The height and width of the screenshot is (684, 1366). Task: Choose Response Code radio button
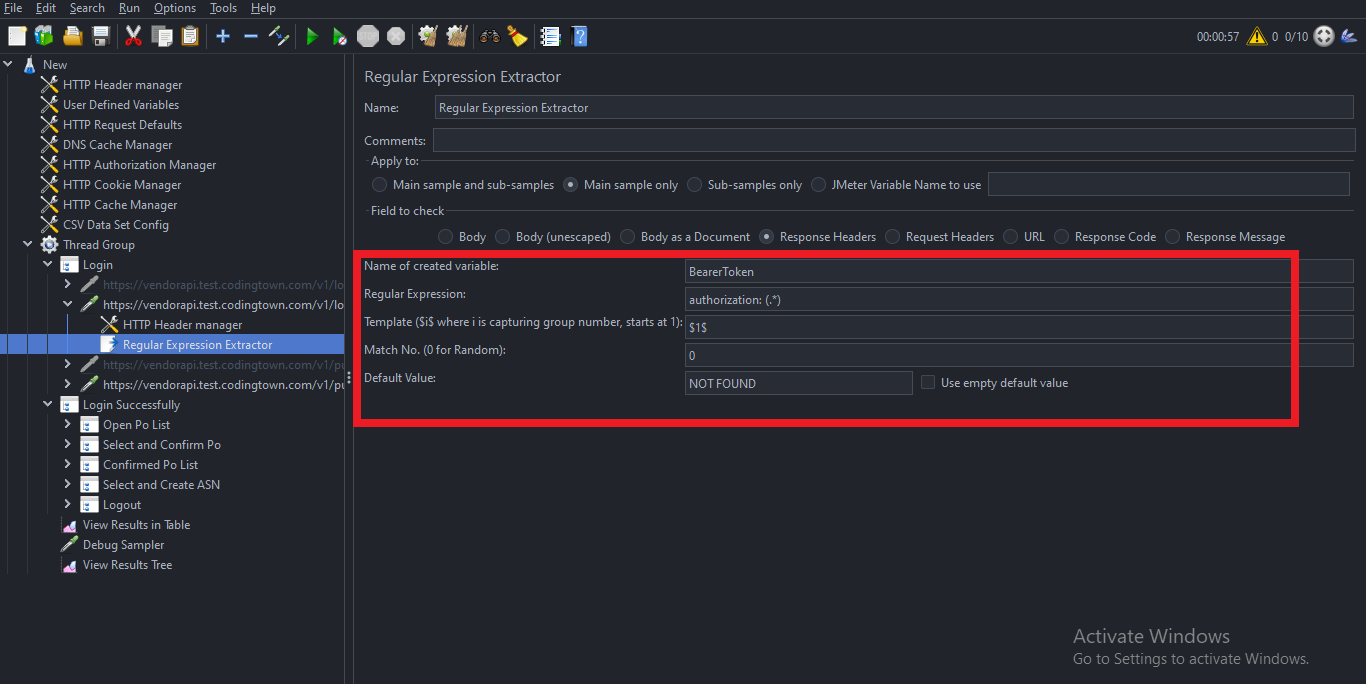[1062, 237]
